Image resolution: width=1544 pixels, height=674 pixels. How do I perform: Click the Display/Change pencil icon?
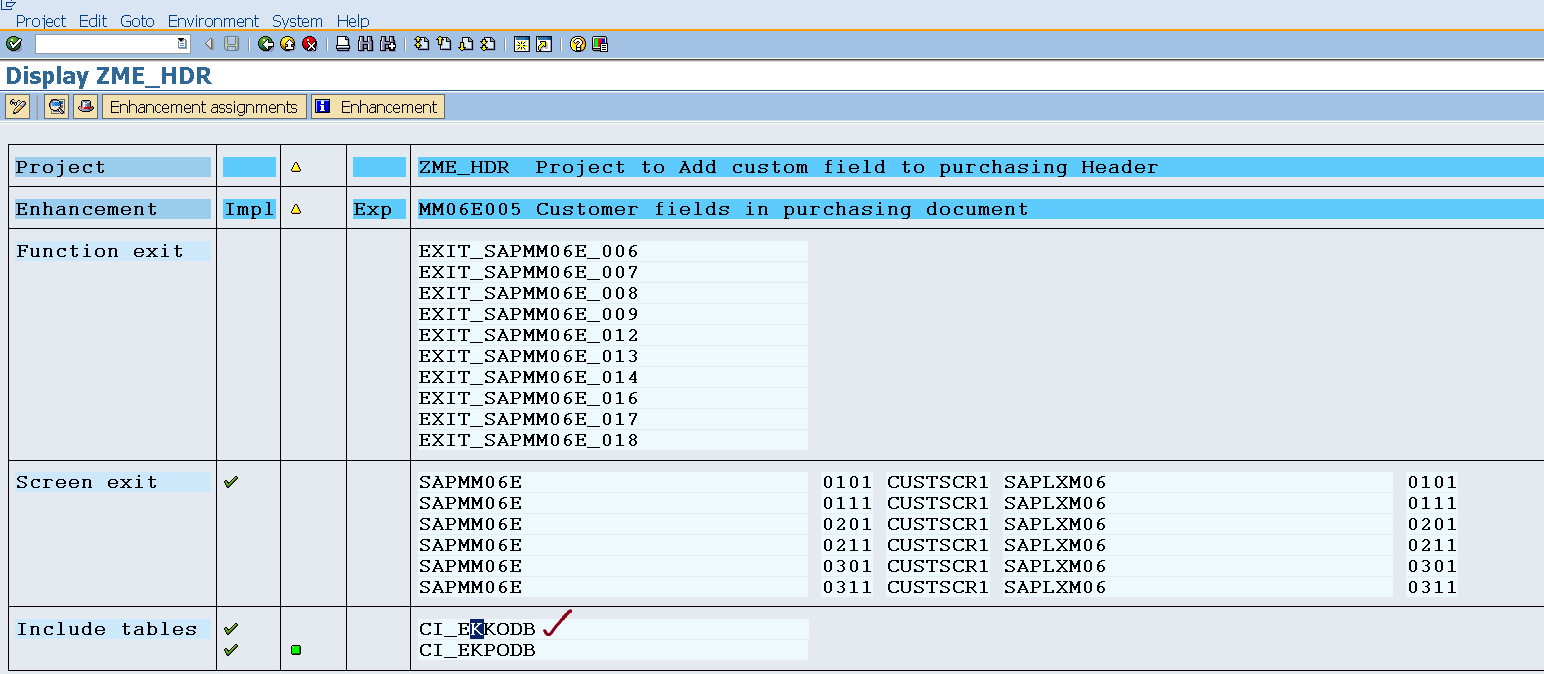[16, 106]
